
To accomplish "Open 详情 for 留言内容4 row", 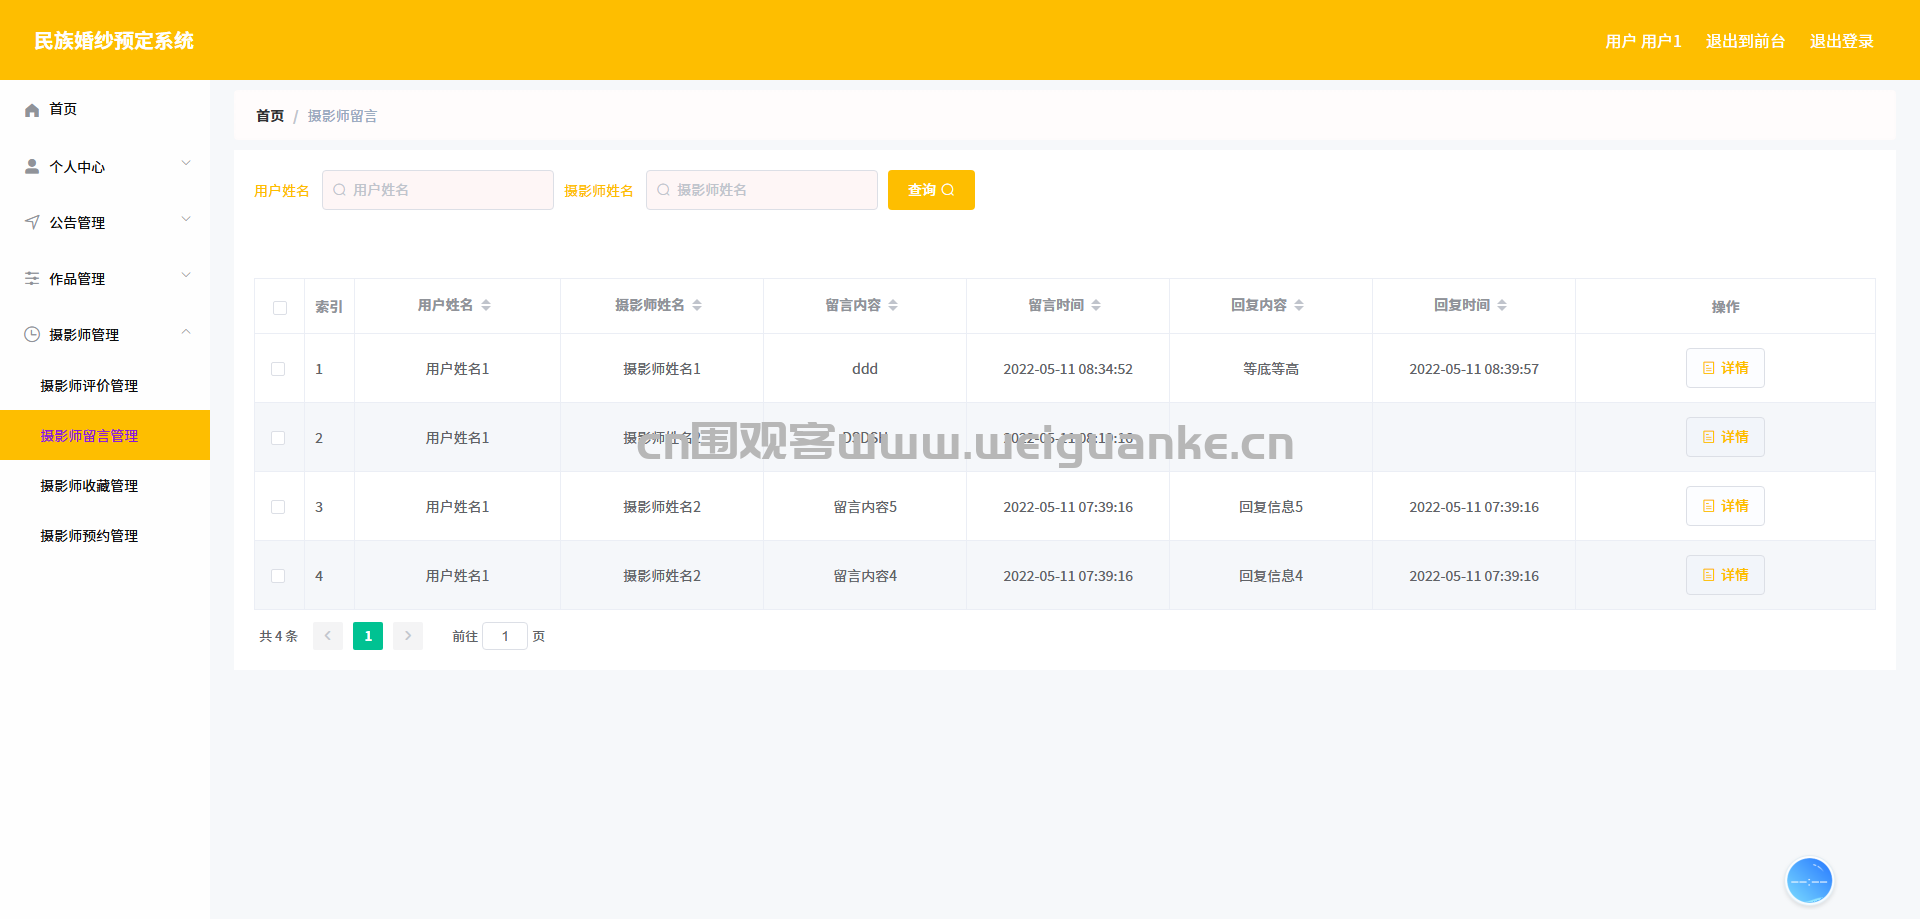I will coord(1725,575).
